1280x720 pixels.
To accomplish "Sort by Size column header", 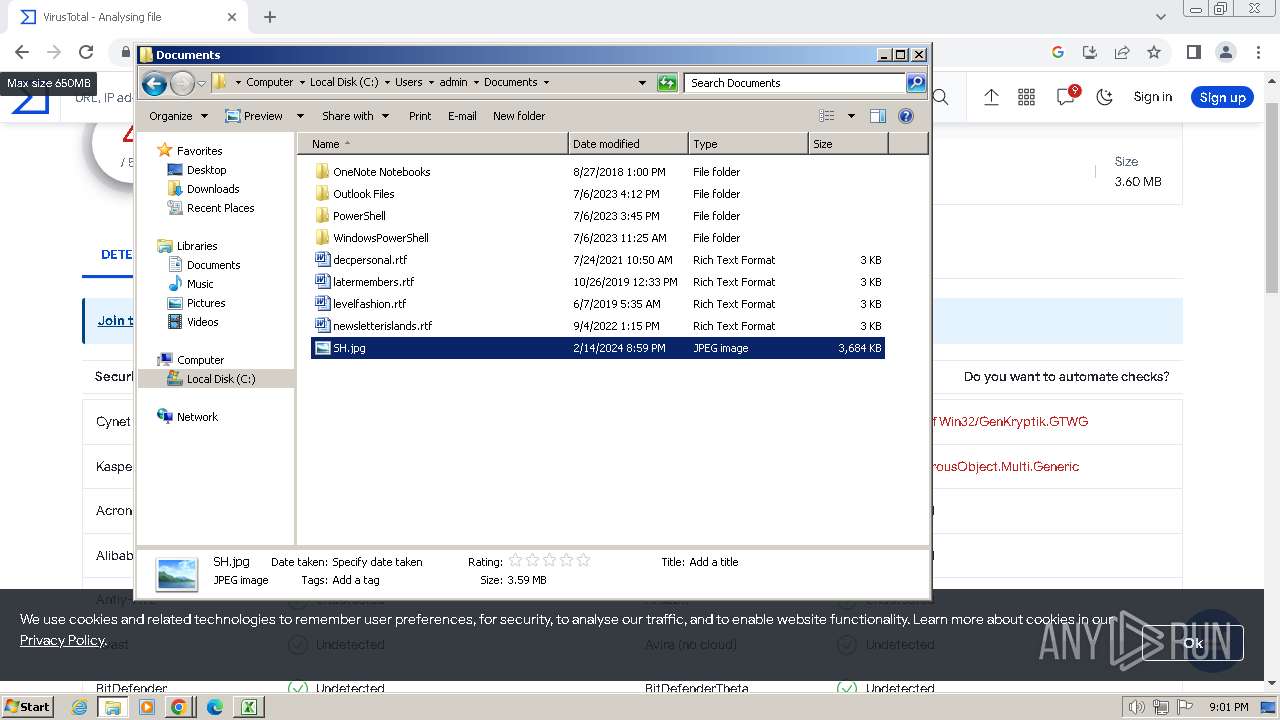I will (848, 144).
